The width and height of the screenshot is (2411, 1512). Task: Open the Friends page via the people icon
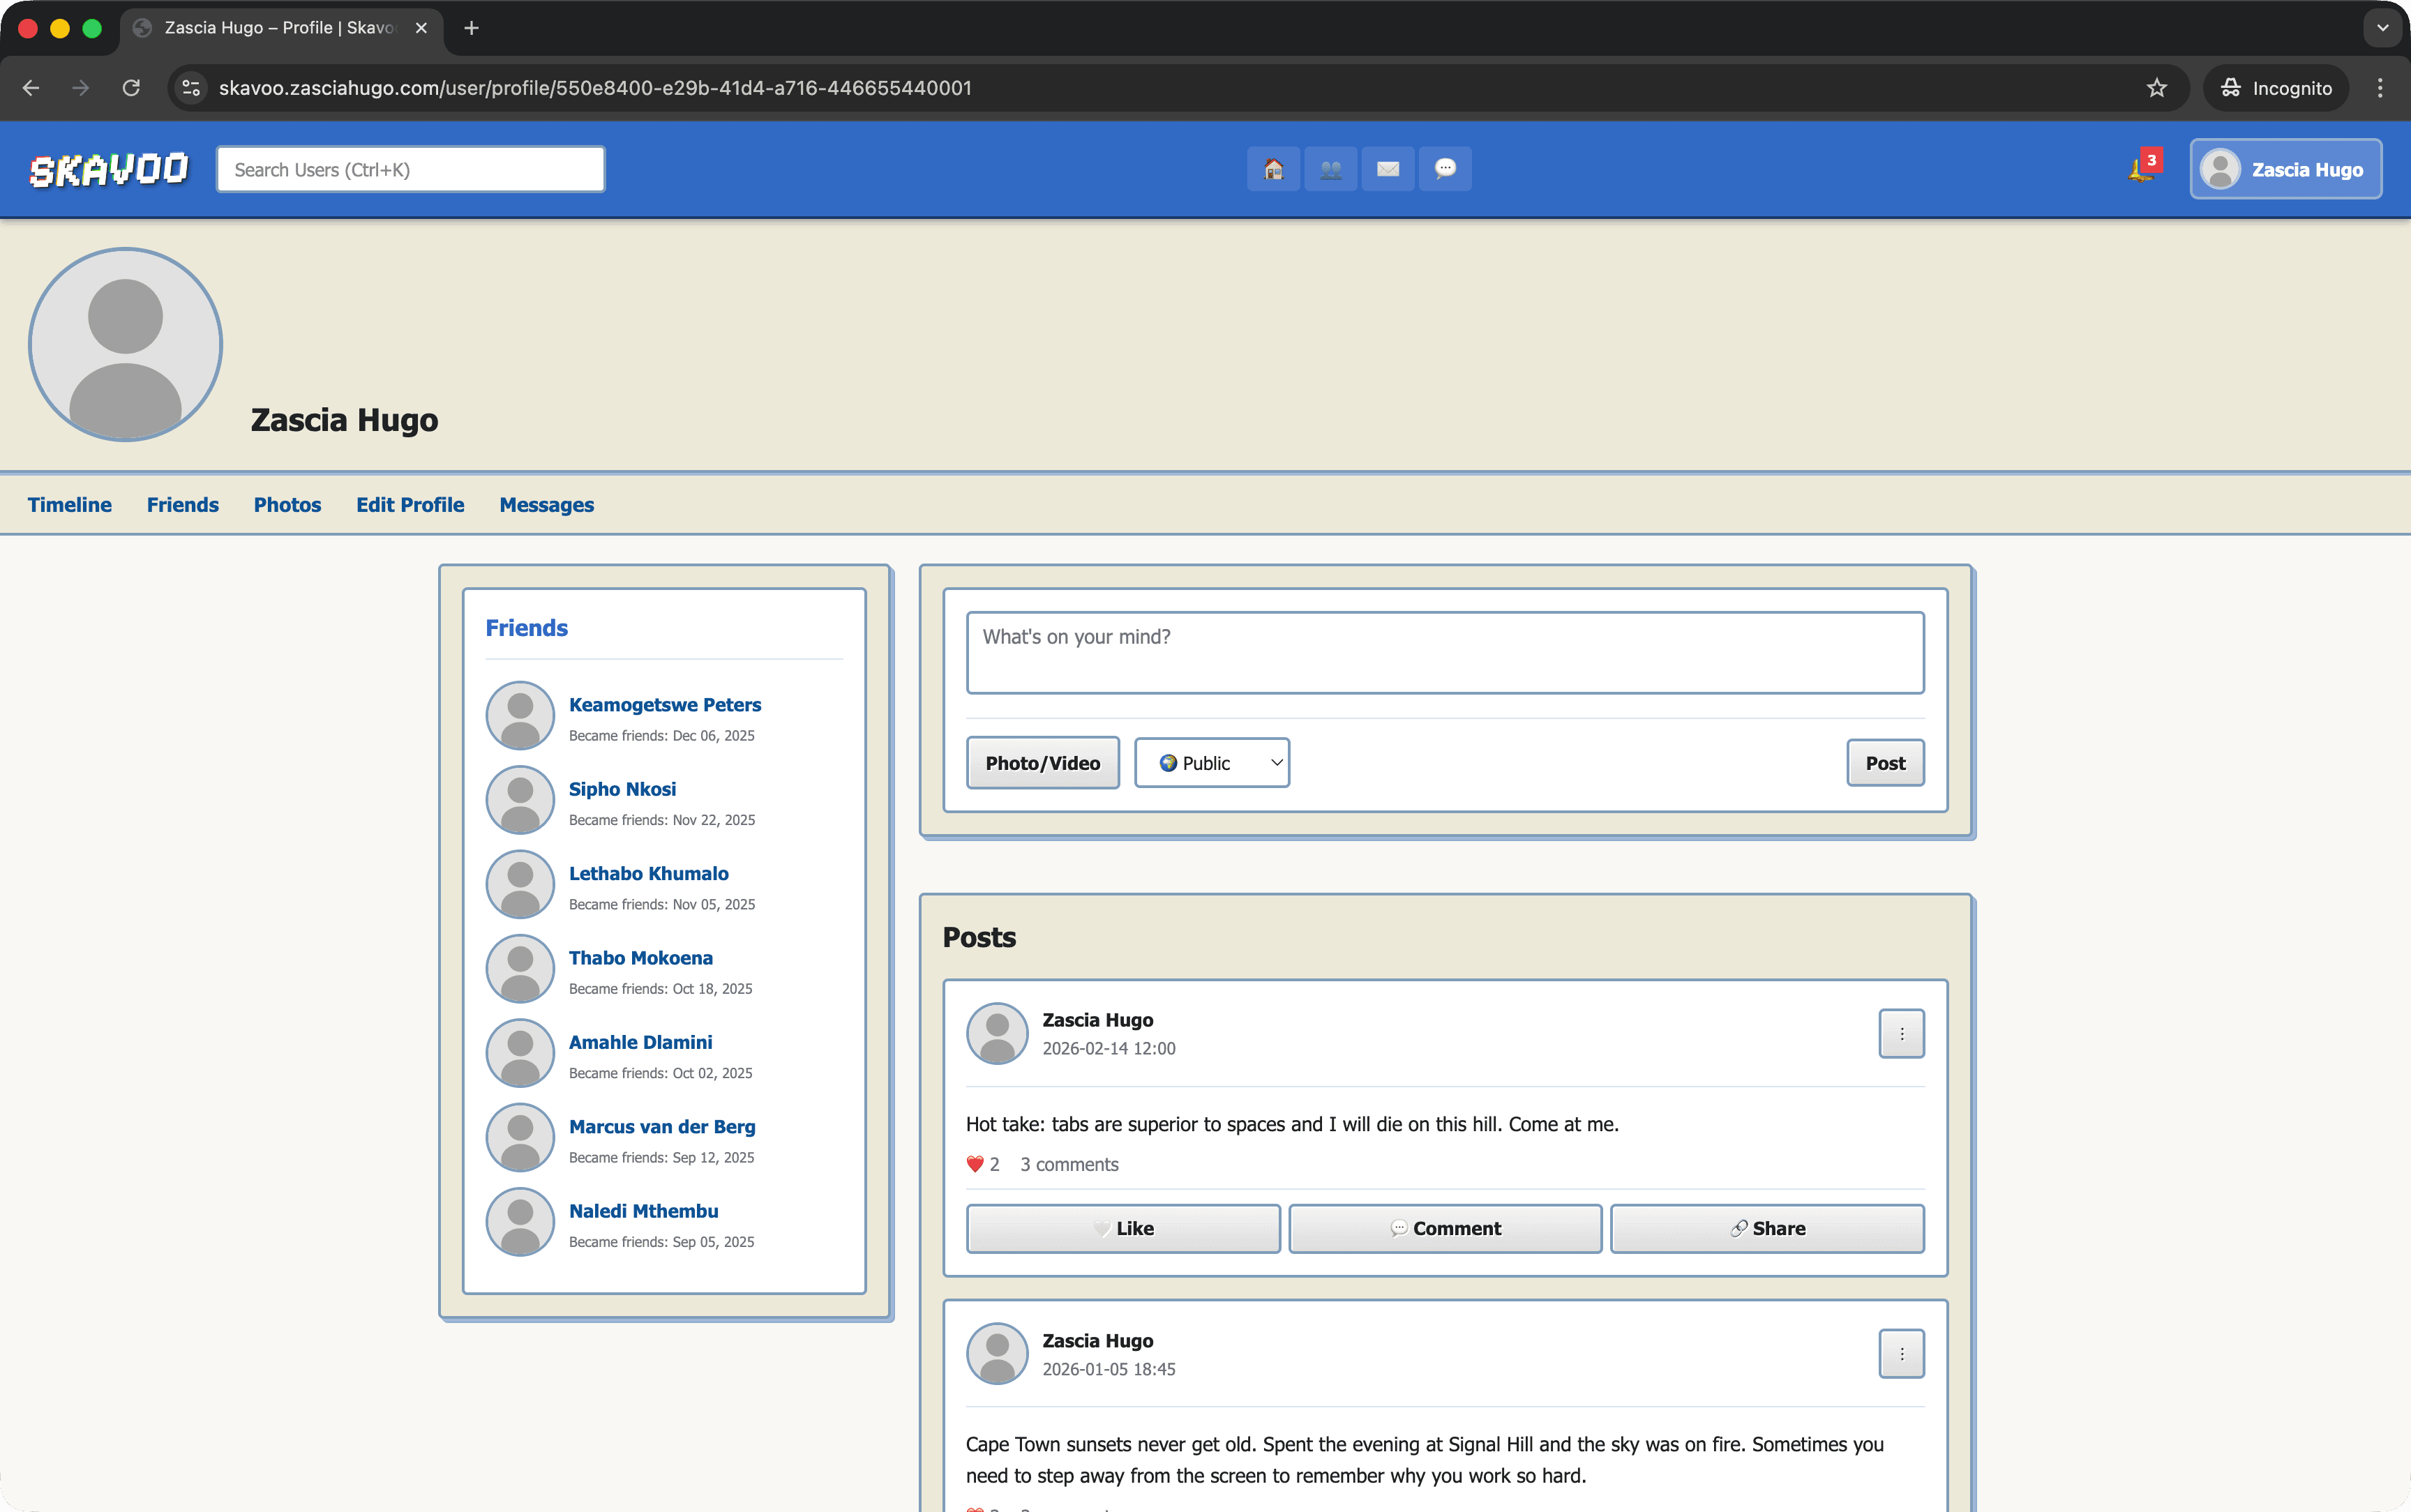pos(1330,168)
